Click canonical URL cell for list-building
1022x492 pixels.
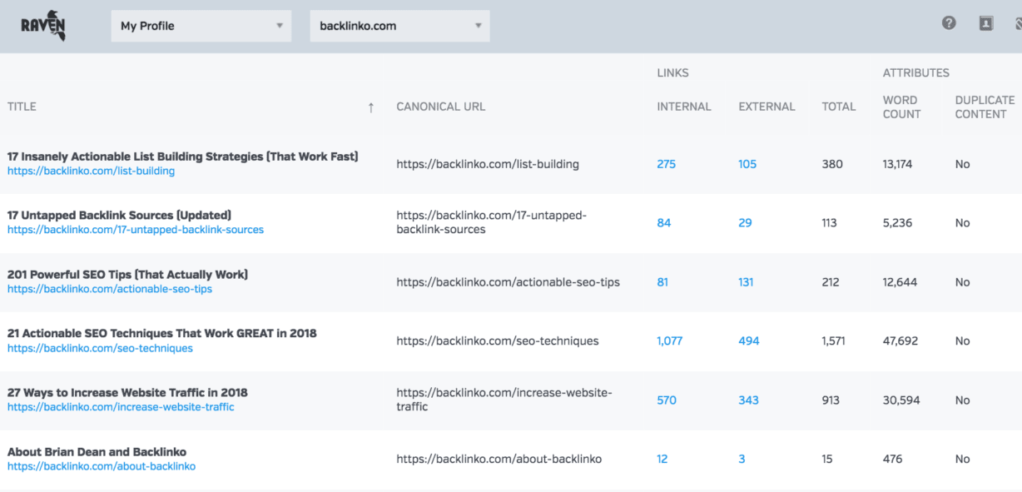pyautogui.click(x=488, y=164)
